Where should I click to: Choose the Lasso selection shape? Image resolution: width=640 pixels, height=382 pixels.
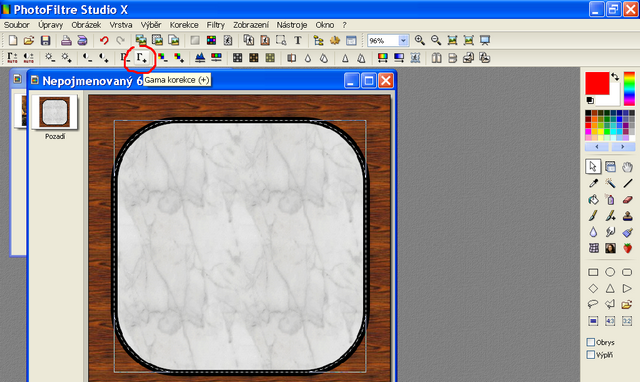pyautogui.click(x=593, y=304)
